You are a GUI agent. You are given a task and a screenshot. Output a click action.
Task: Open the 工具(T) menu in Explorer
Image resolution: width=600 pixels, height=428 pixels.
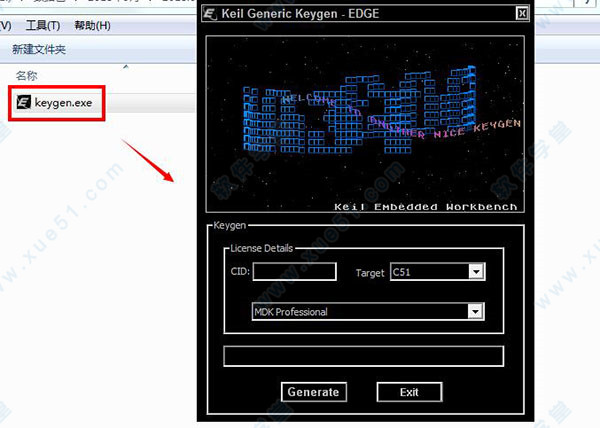click(43, 26)
